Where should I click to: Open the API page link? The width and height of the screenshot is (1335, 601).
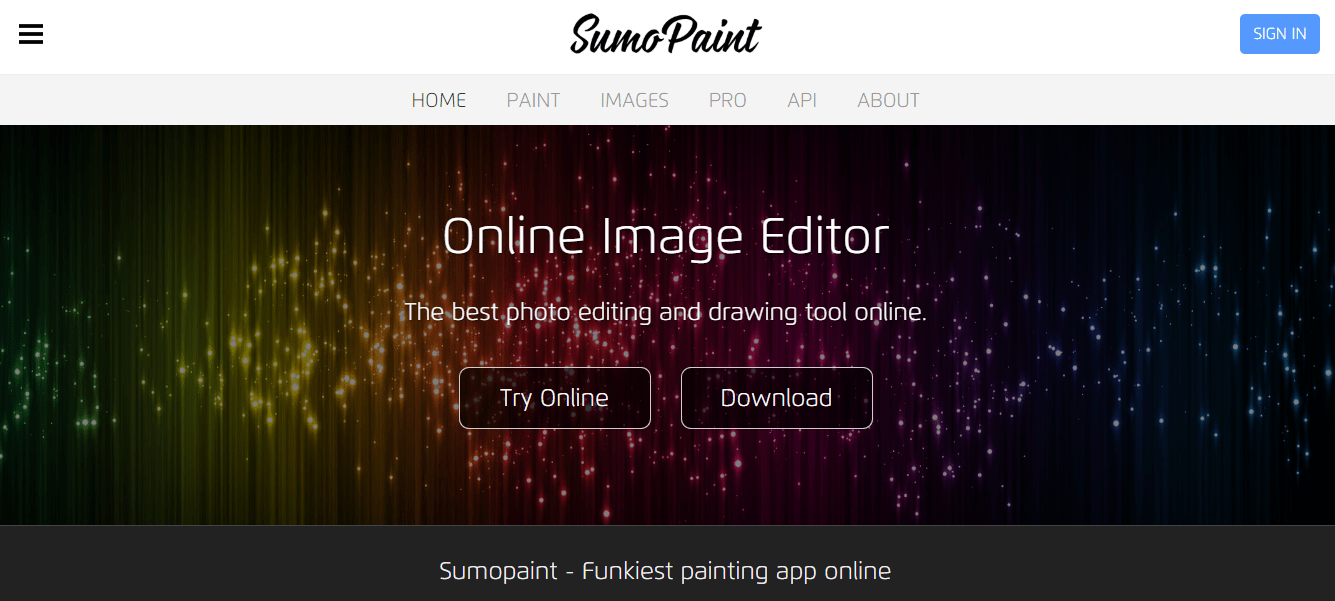tap(802, 100)
